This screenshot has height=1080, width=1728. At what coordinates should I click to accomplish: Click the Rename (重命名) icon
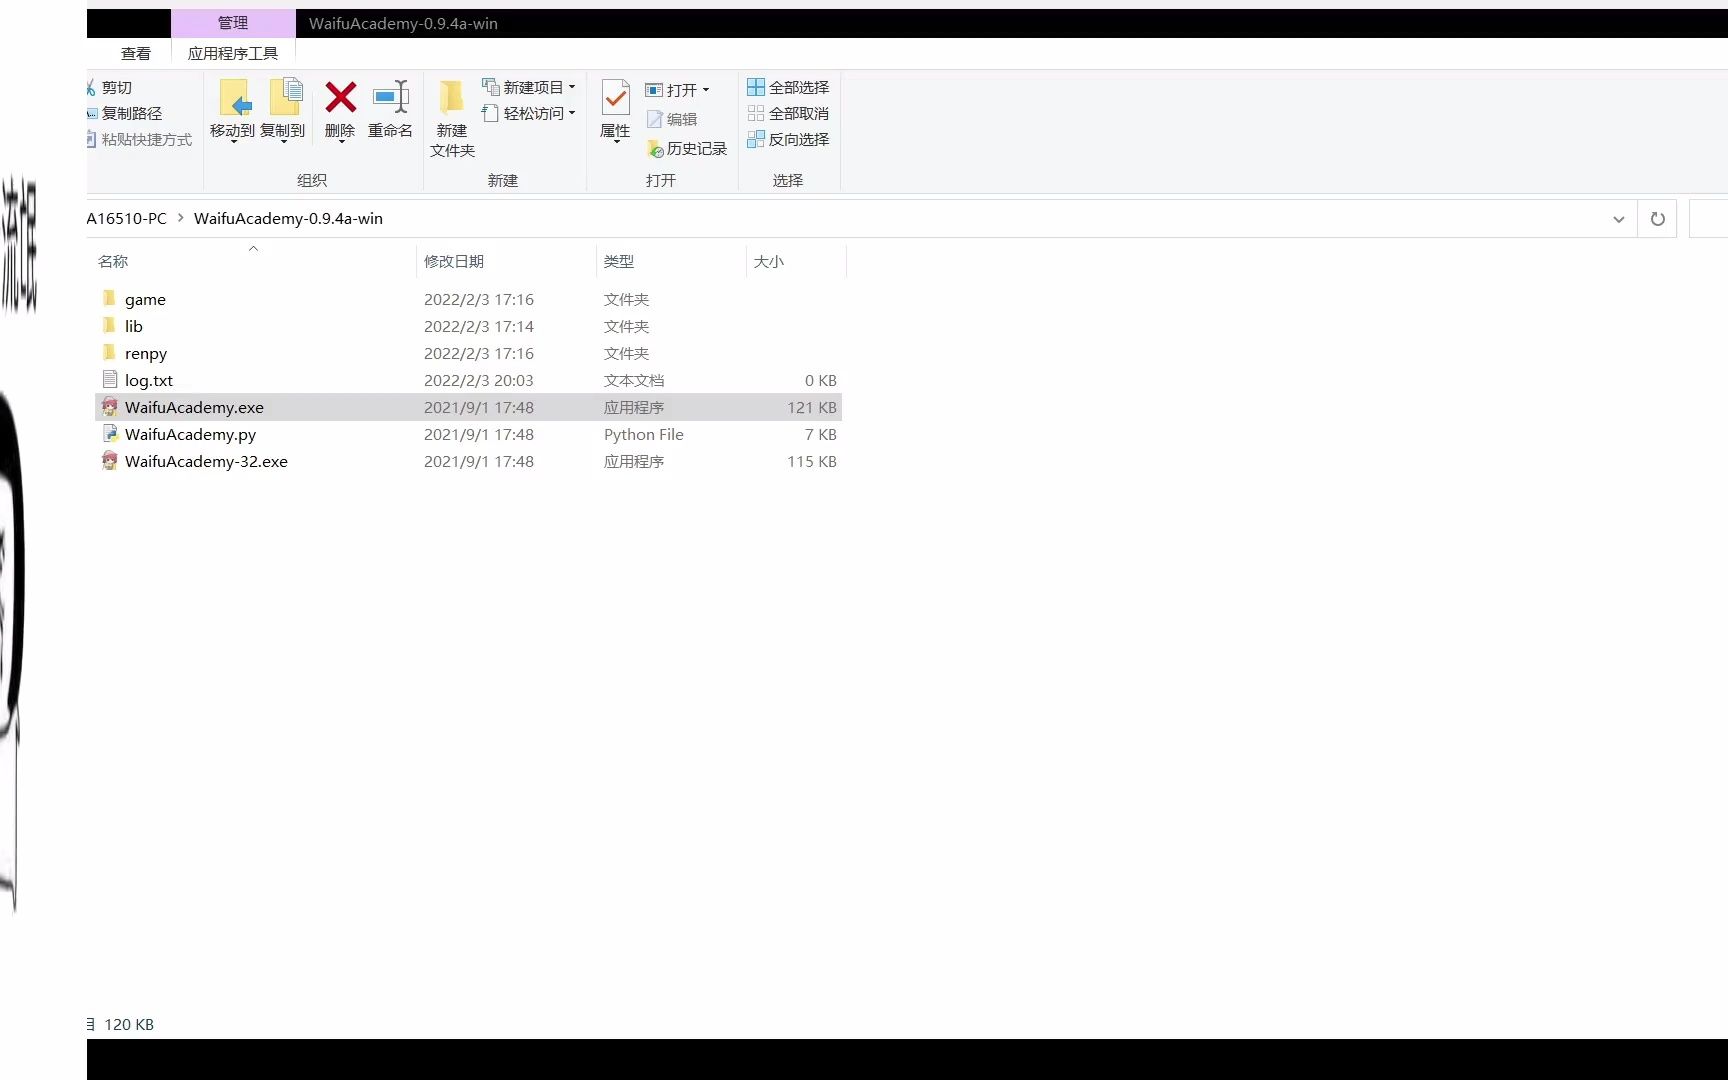click(390, 98)
